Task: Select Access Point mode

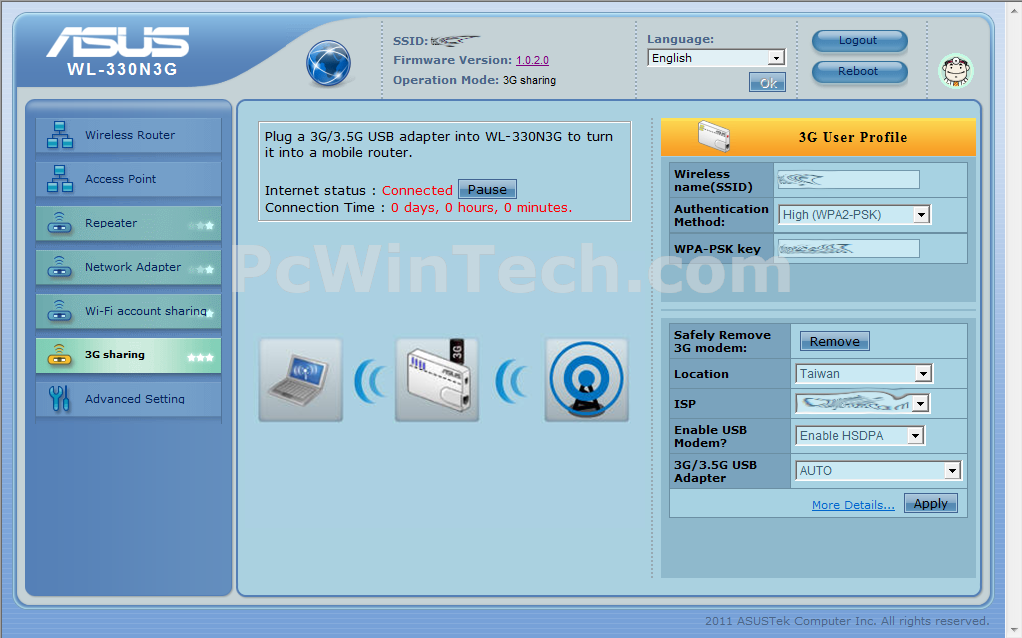Action: [128, 179]
